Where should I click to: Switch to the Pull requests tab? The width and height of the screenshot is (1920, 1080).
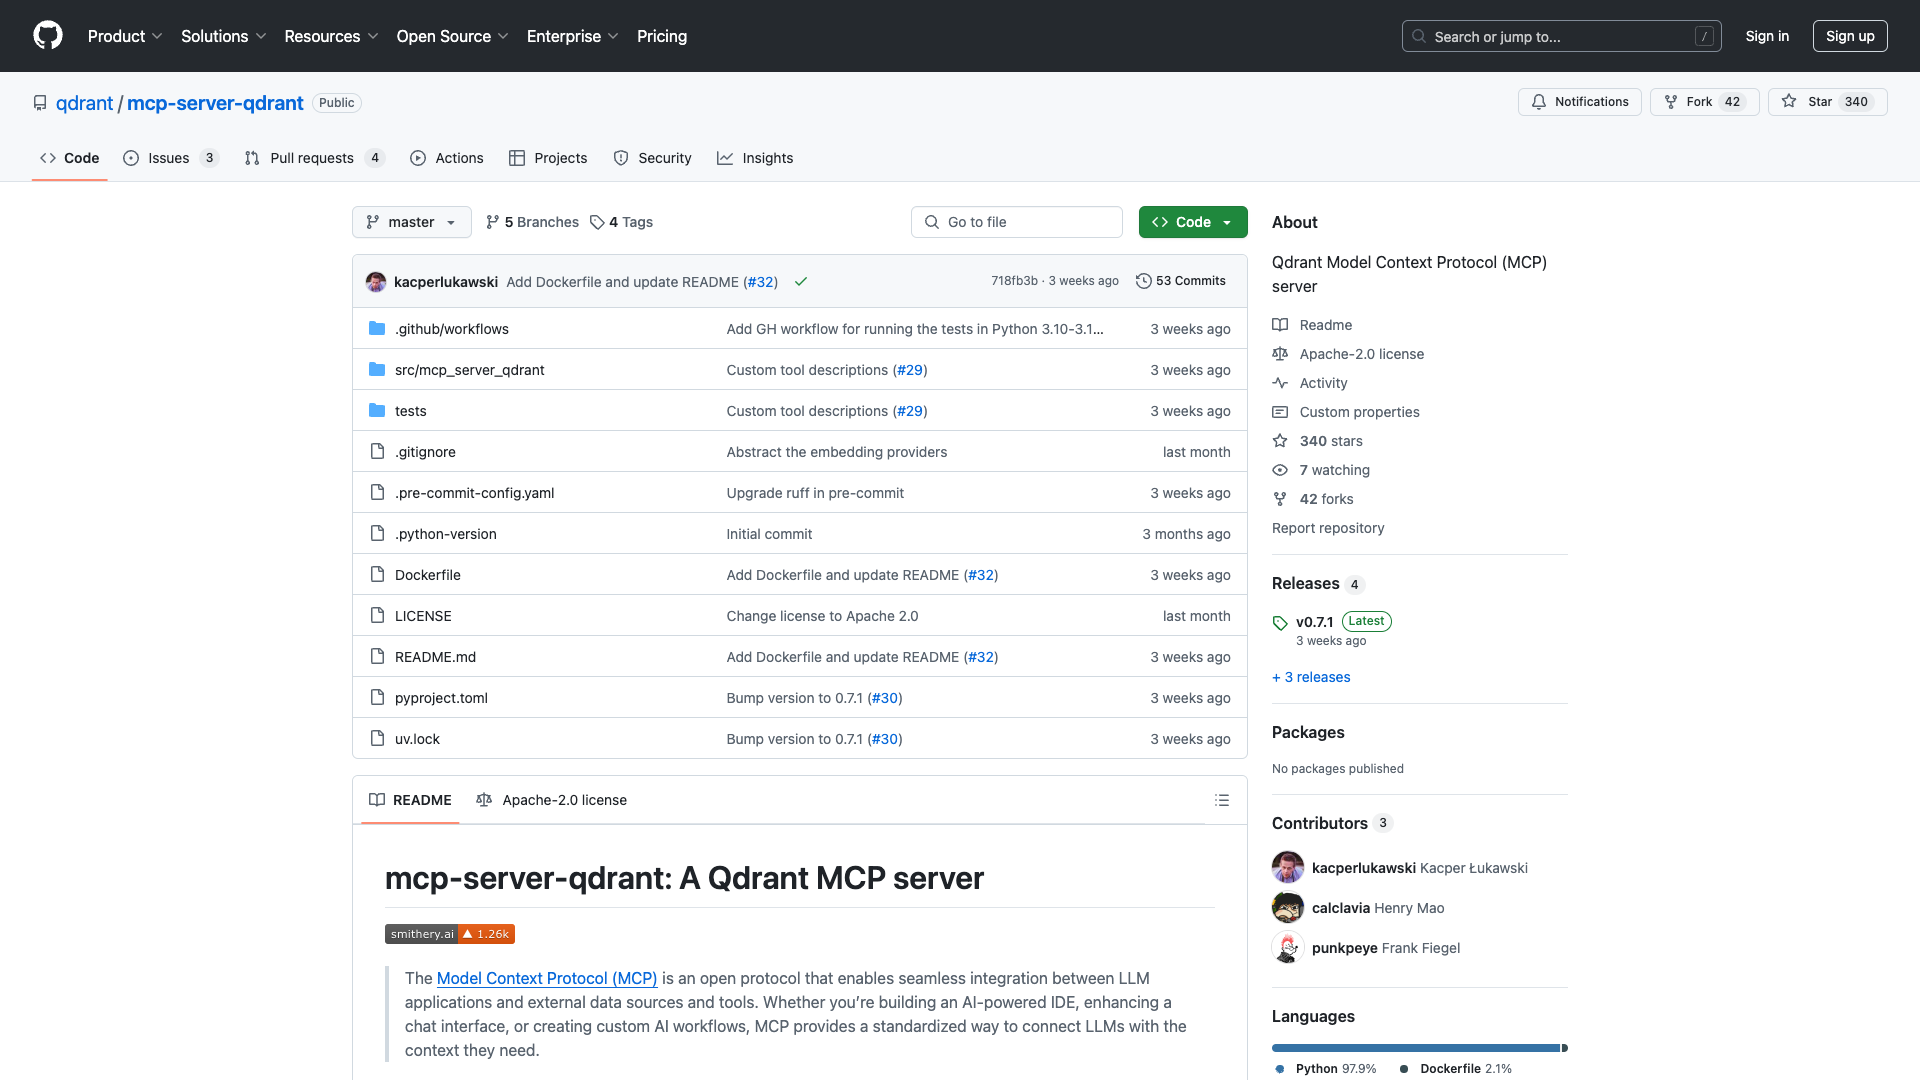pyautogui.click(x=312, y=158)
